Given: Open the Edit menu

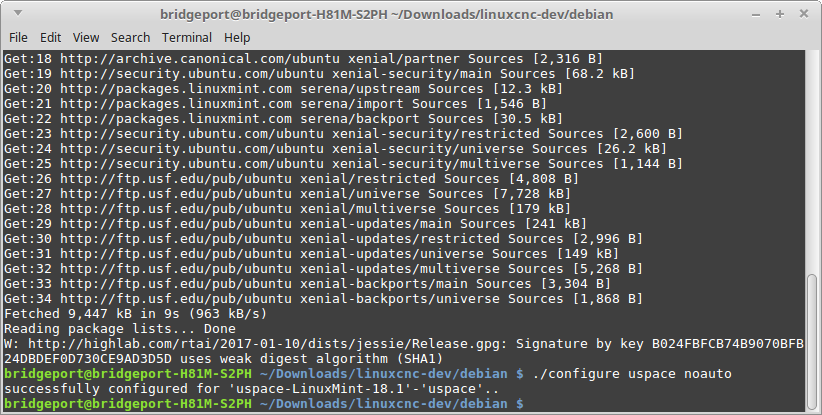Looking at the screenshot, I should [51, 37].
